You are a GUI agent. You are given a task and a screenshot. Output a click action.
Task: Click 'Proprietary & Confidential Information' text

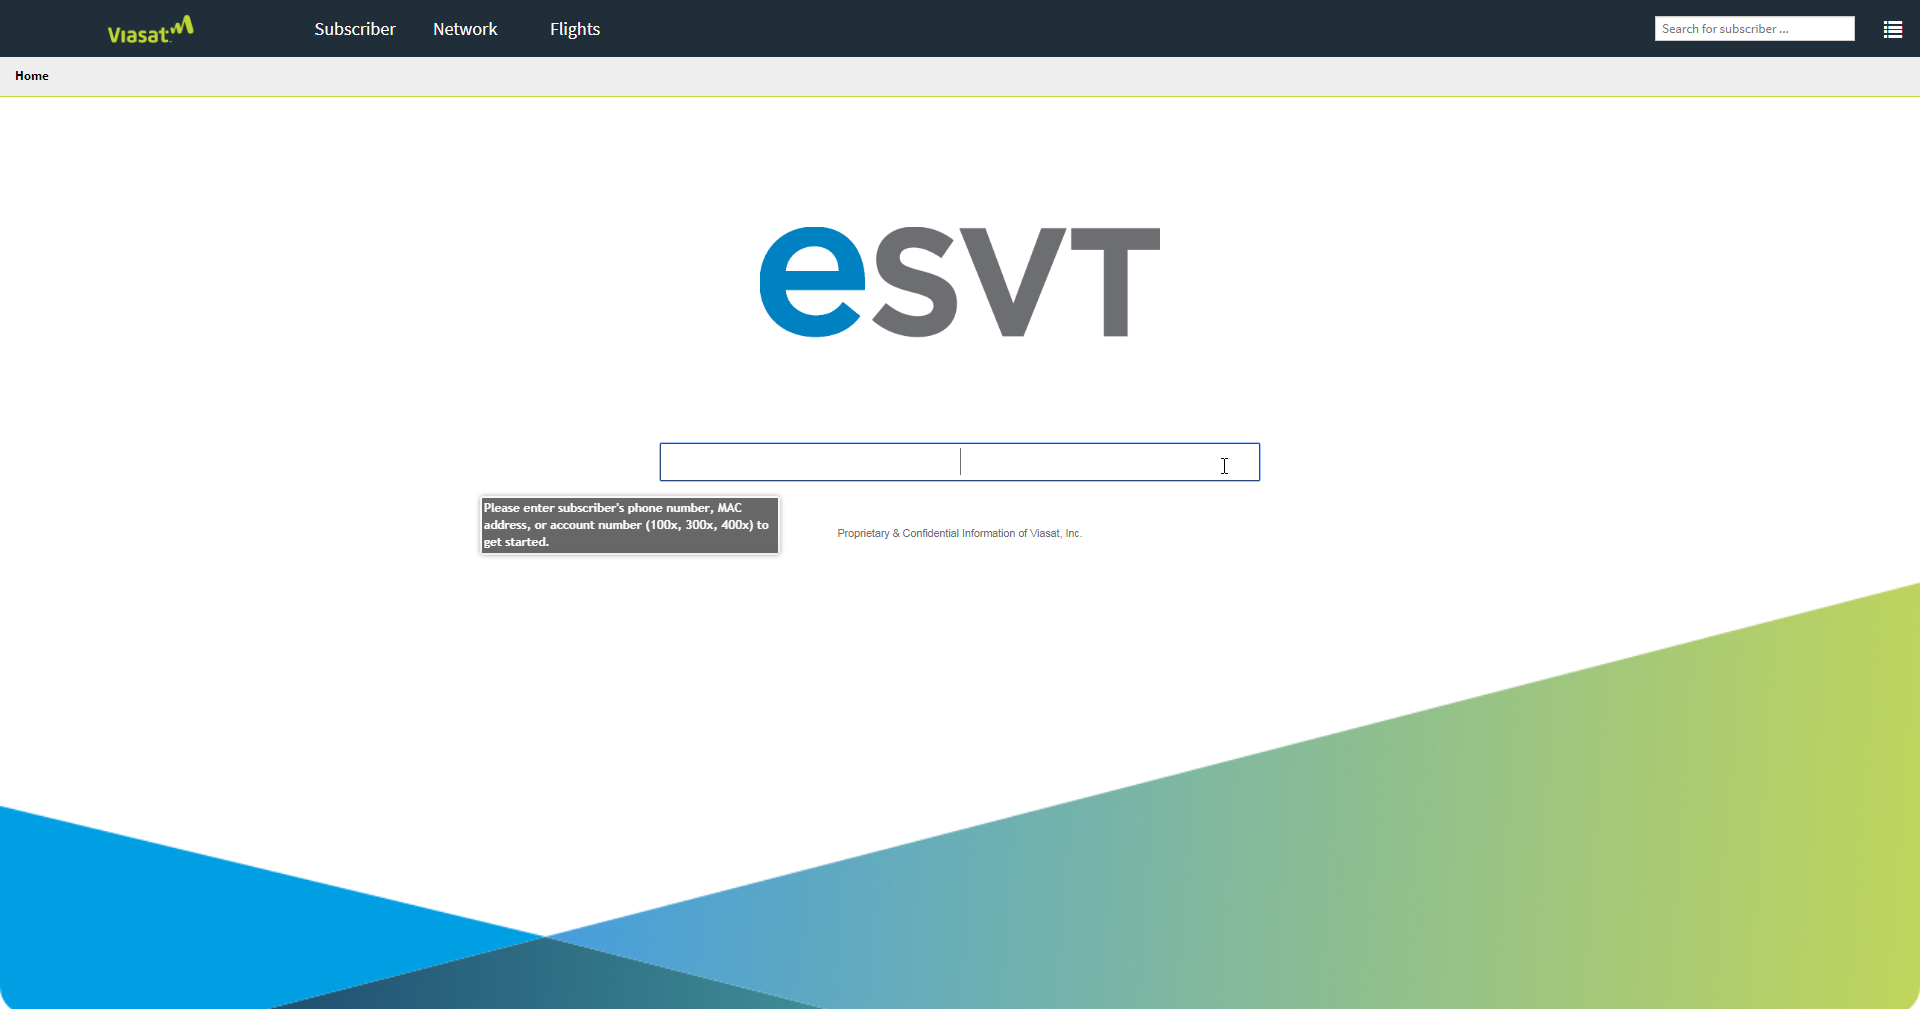point(926,534)
